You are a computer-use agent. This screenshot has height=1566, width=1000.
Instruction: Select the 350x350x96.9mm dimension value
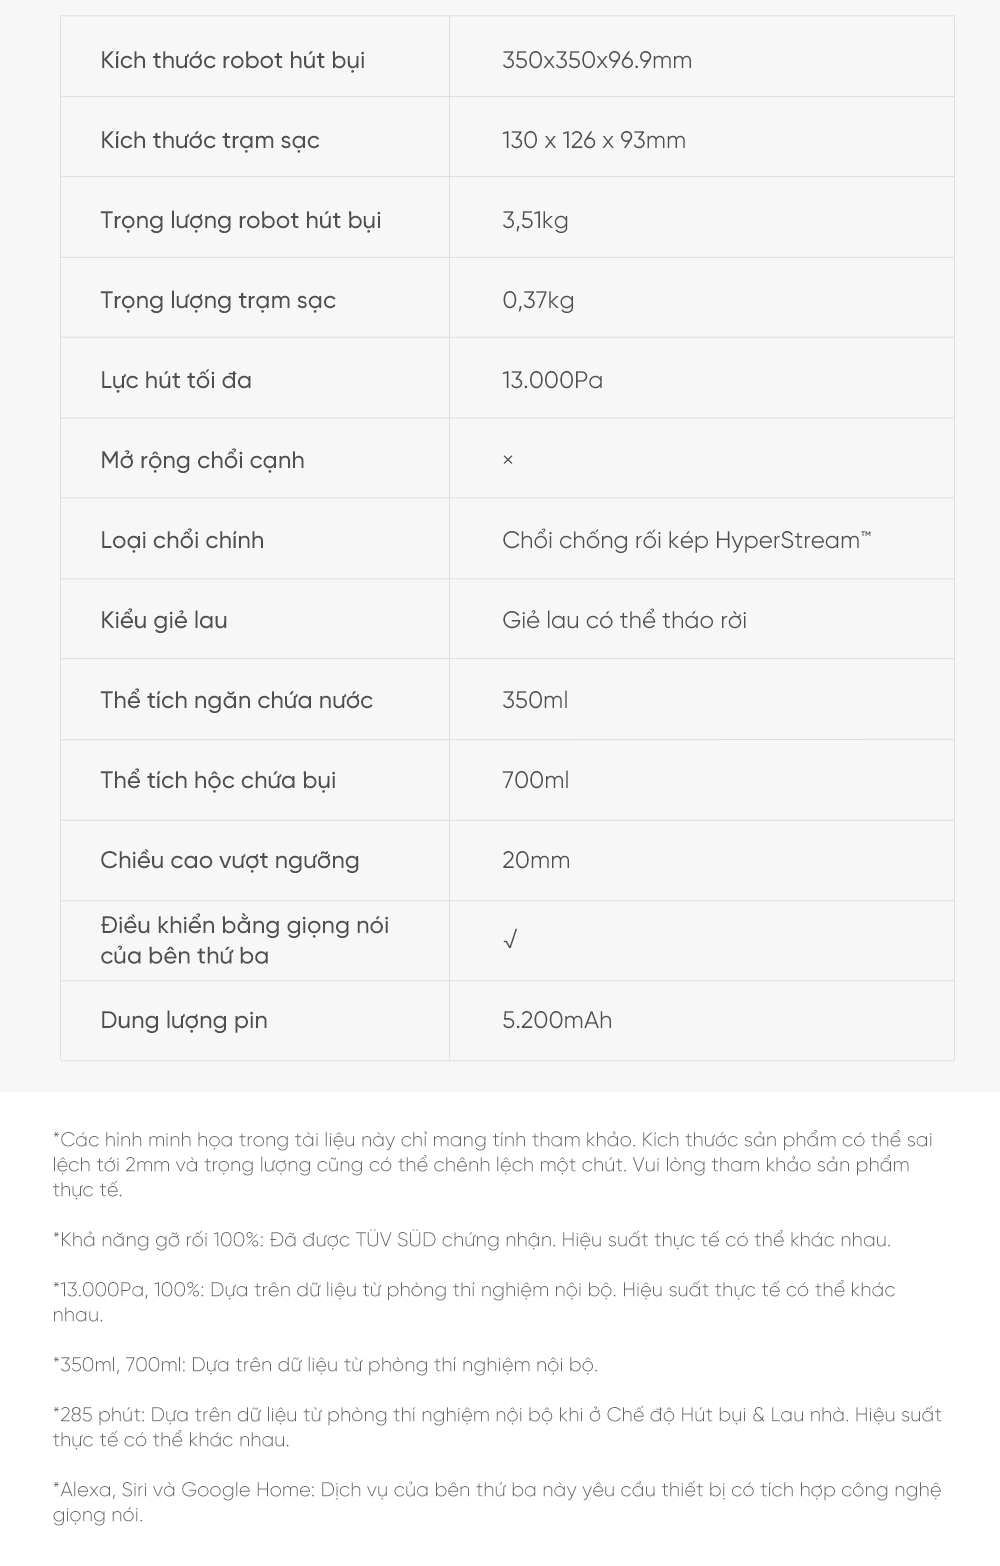597,60
